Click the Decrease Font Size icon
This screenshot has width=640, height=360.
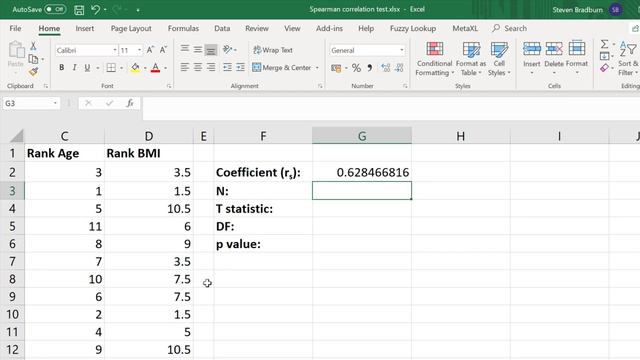click(163, 50)
